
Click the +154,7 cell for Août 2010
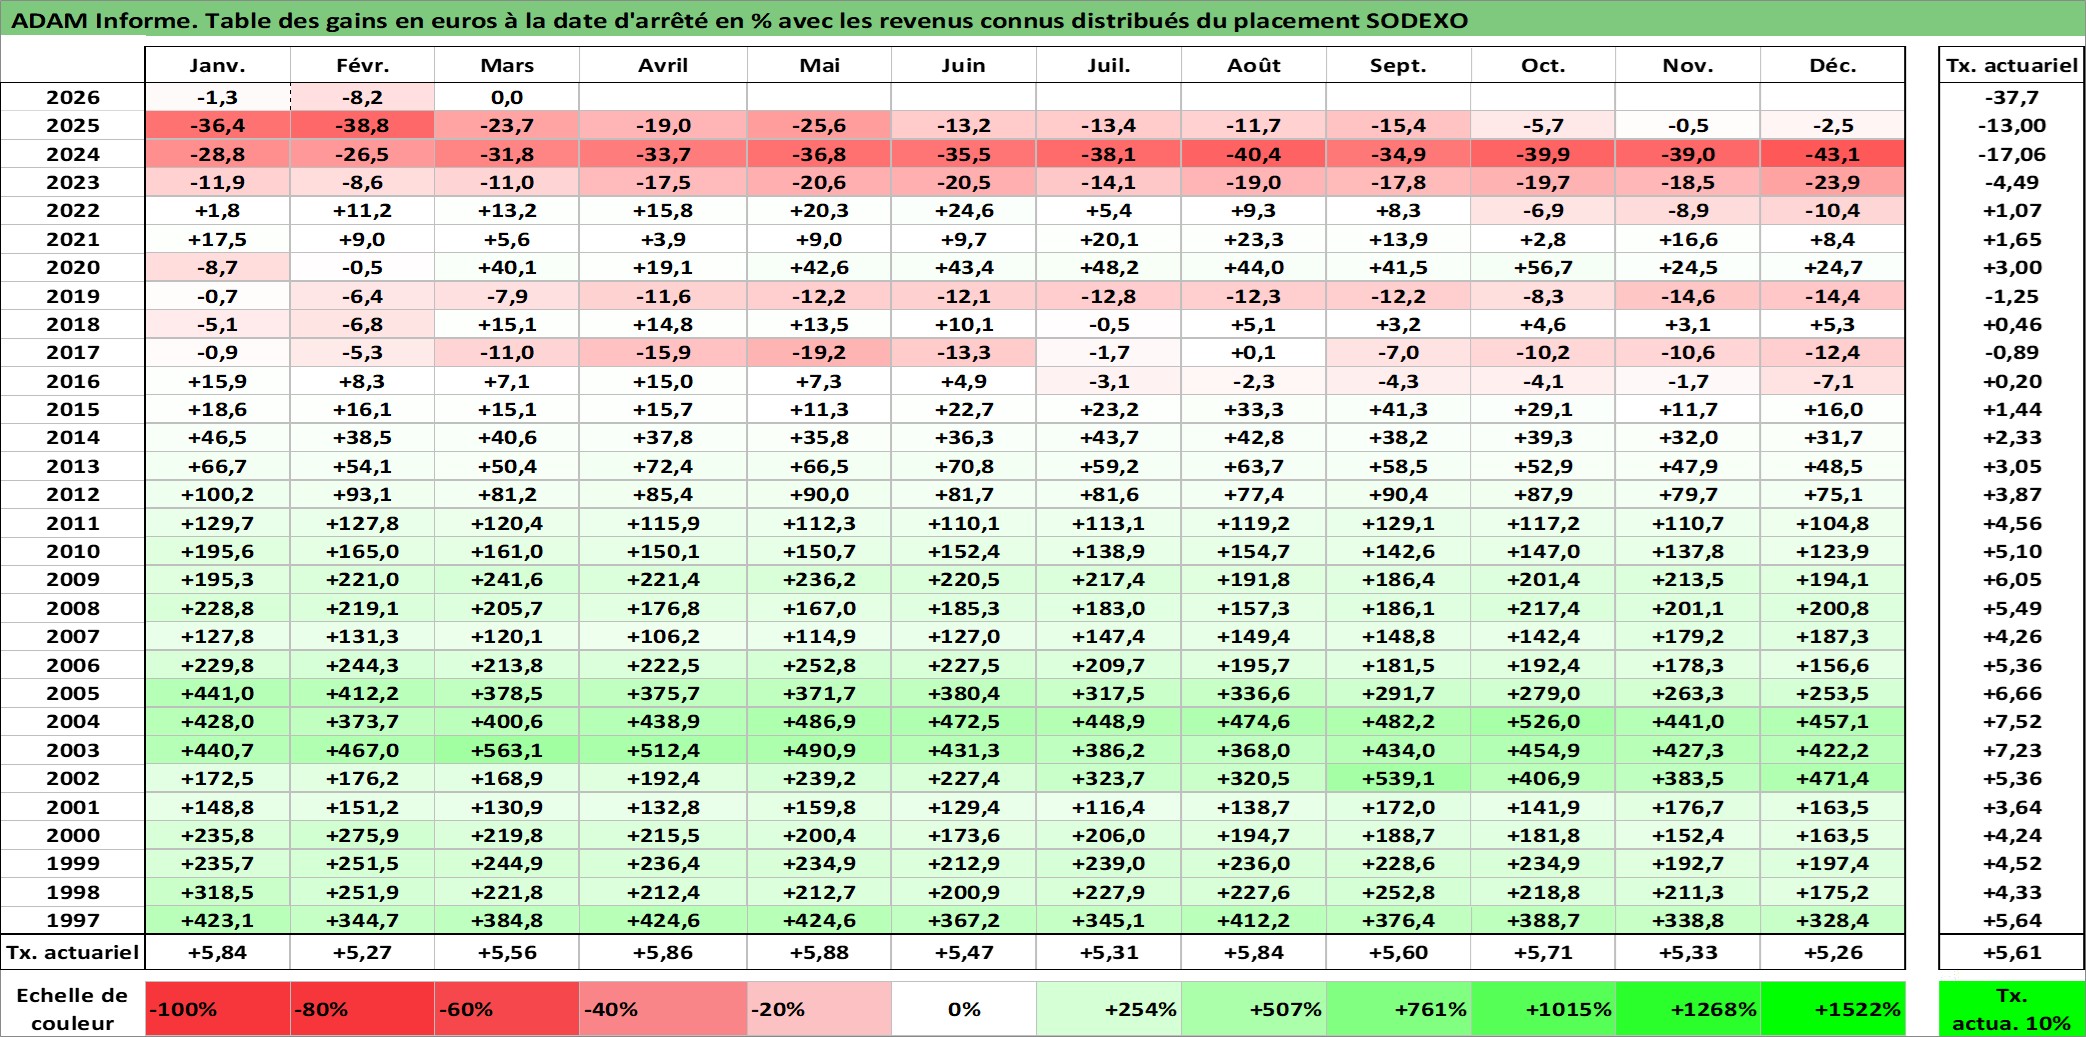pyautogui.click(x=1254, y=551)
